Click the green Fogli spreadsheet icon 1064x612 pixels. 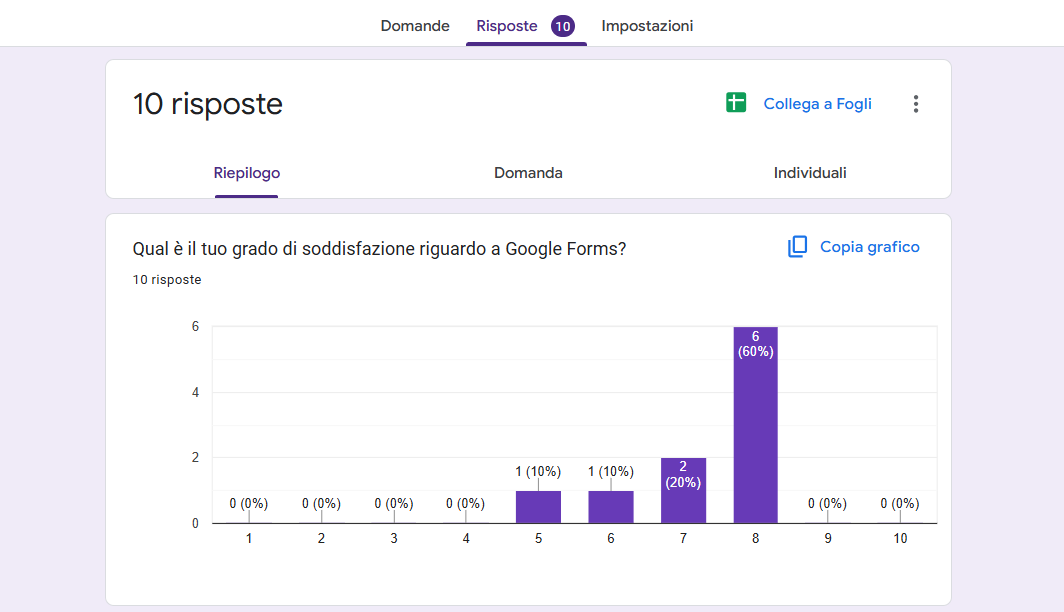point(737,102)
